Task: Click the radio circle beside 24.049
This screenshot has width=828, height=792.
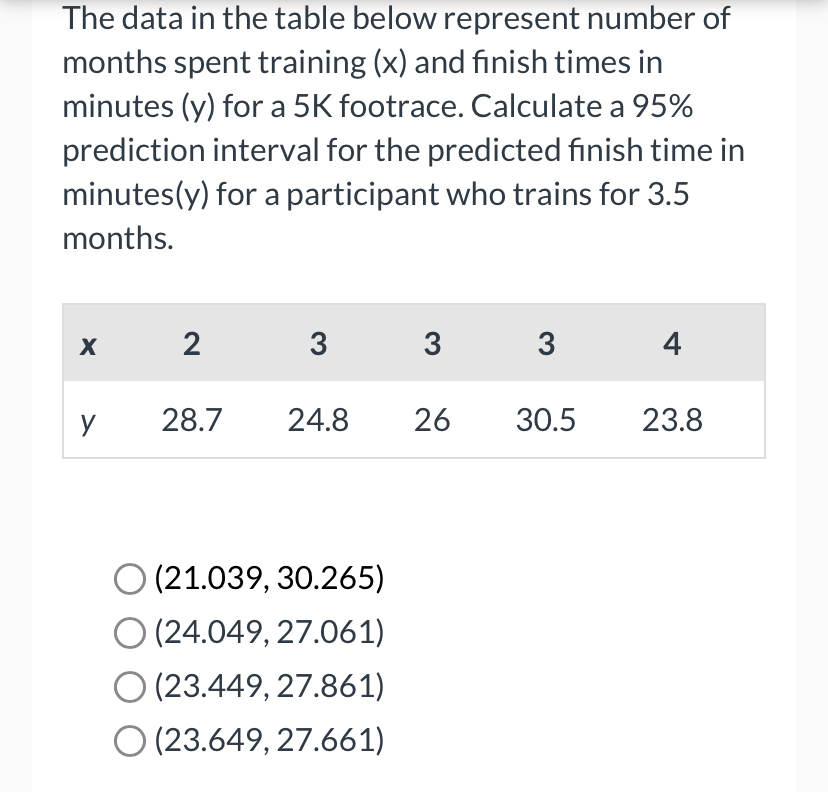Action: 129,632
